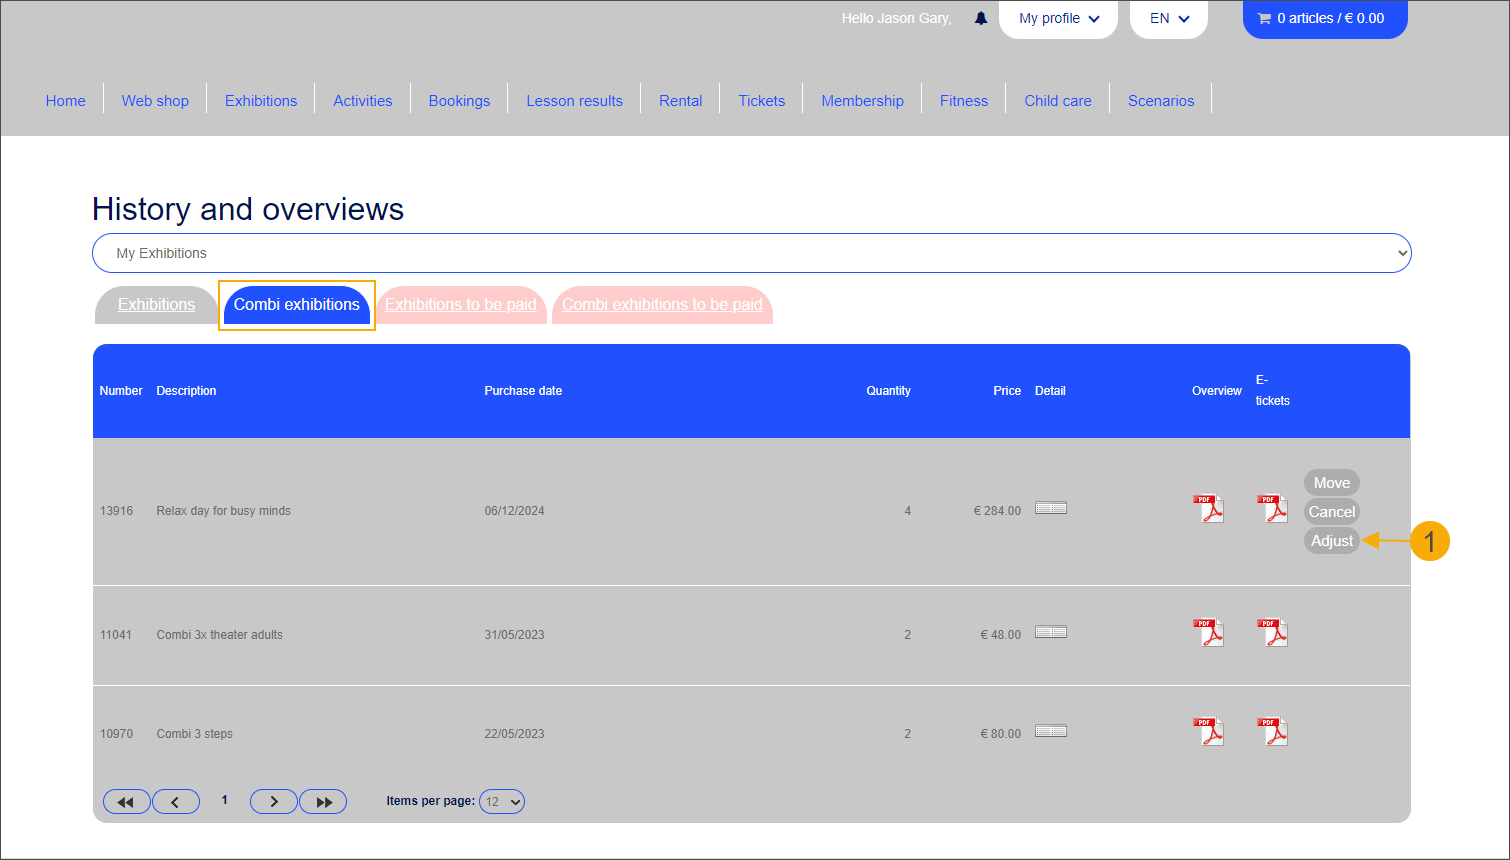Expand the My profile dropdown
This screenshot has width=1510, height=860.
1058,19
